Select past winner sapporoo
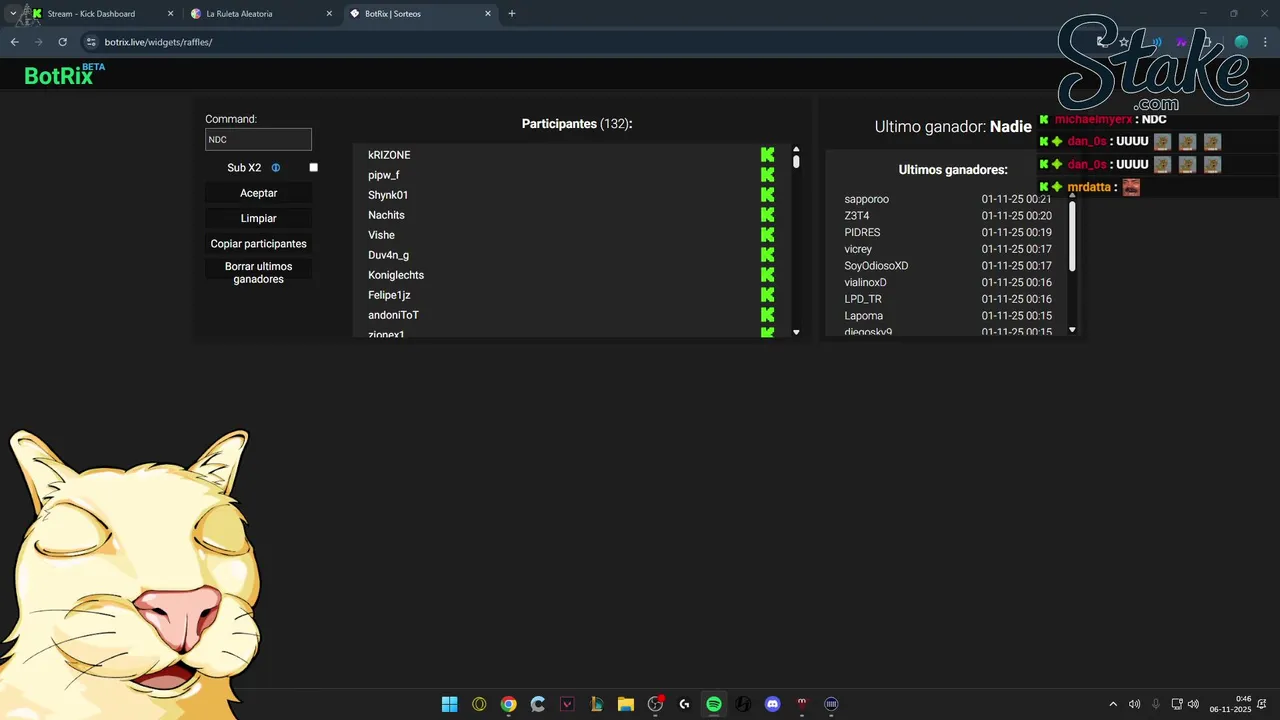Image resolution: width=1280 pixels, height=720 pixels. (x=866, y=199)
